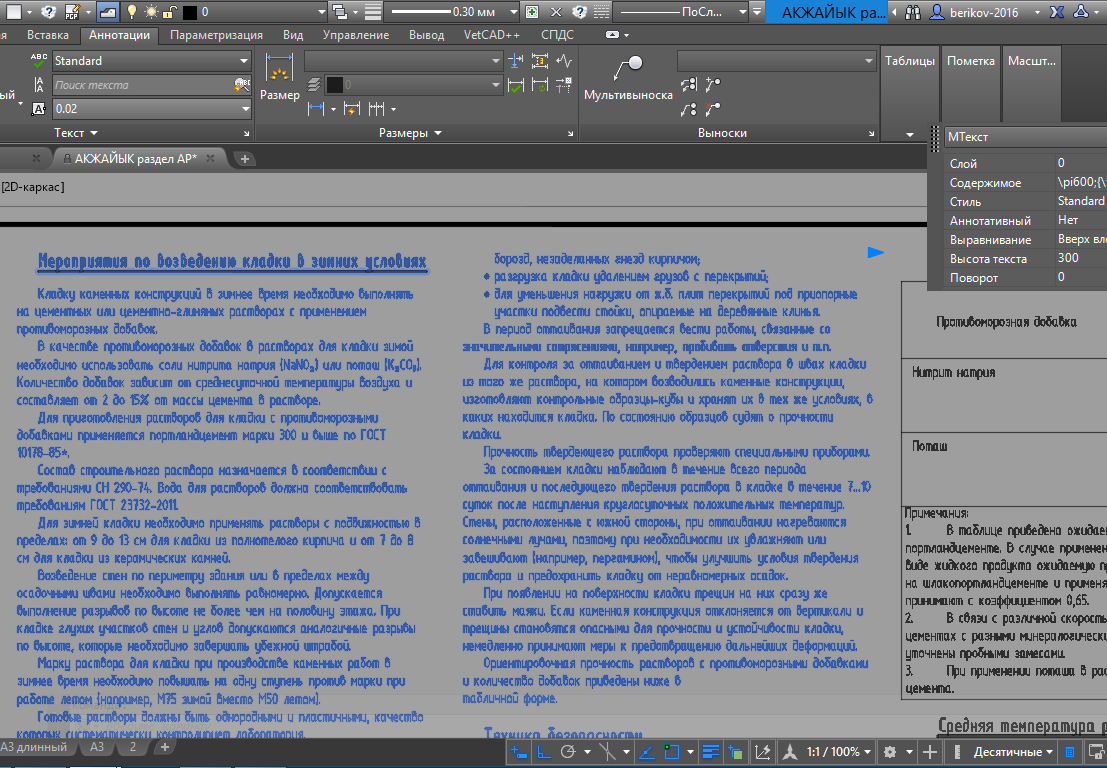Toggle object snap tracking in status bar

[646, 752]
